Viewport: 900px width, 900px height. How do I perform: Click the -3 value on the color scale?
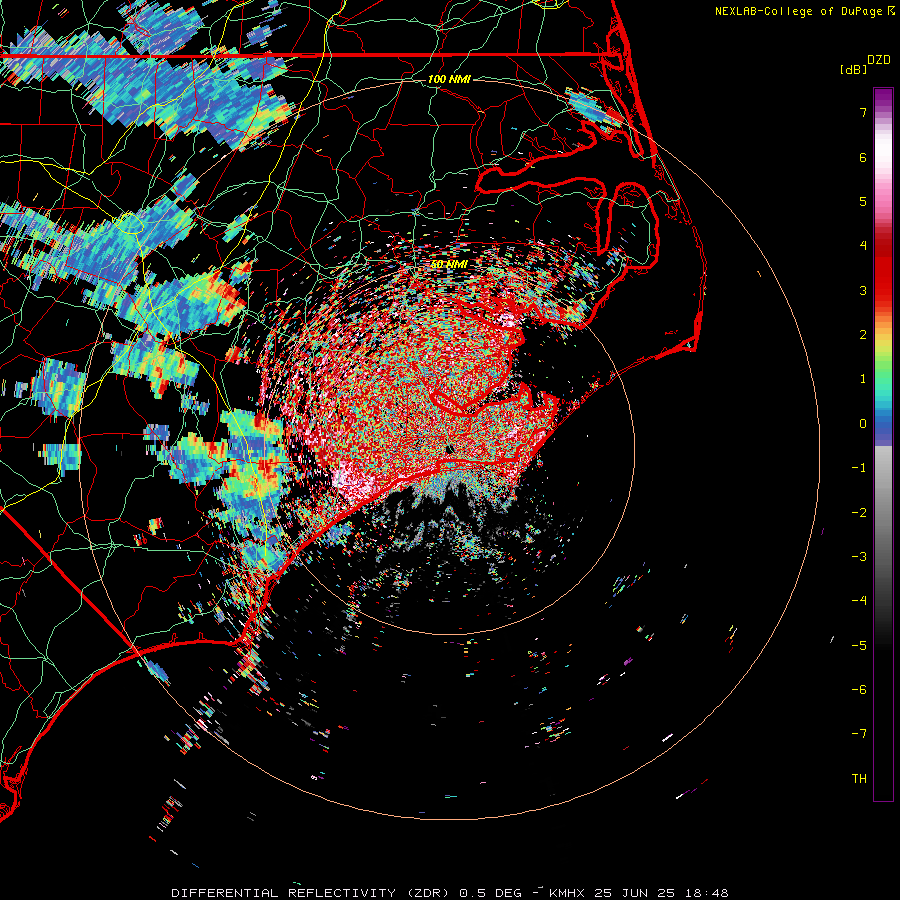click(859, 557)
